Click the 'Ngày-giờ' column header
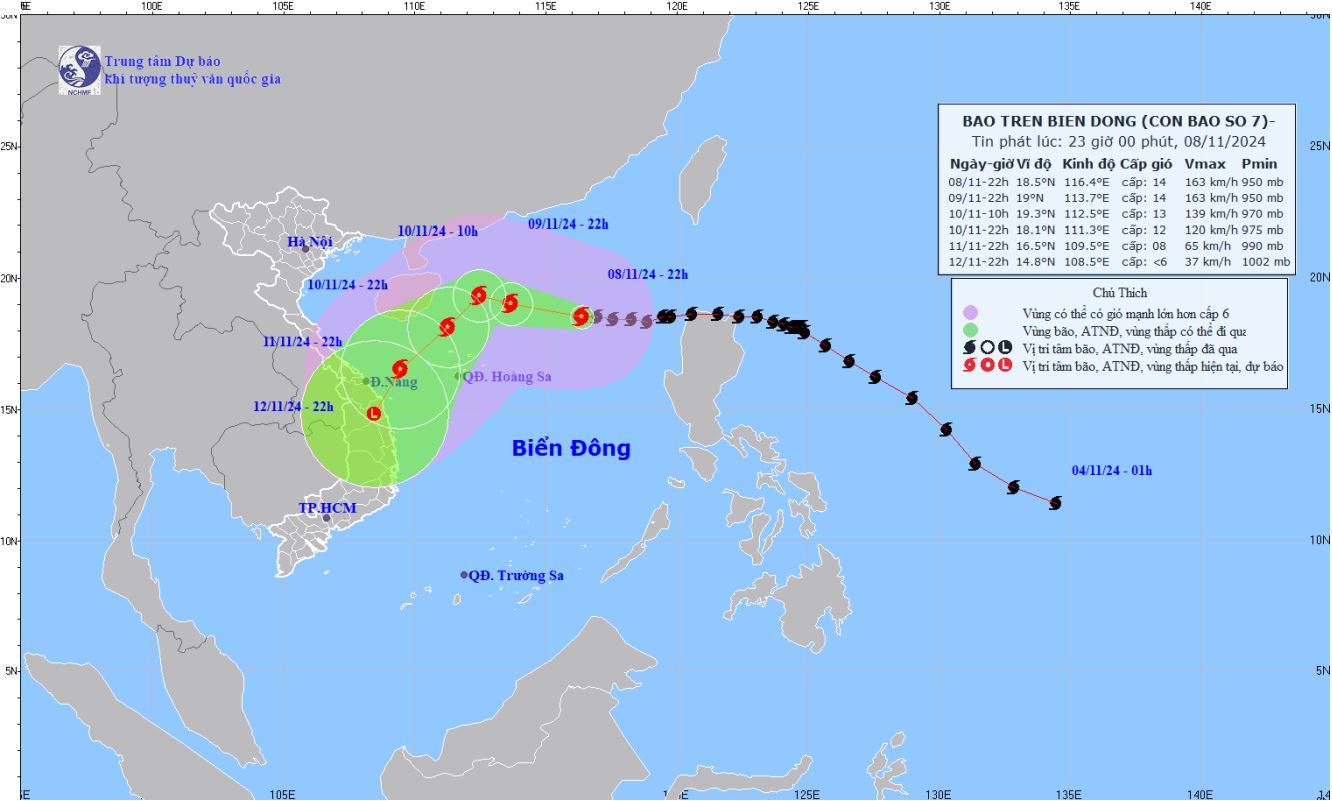The image size is (1332, 801). click(x=980, y=163)
